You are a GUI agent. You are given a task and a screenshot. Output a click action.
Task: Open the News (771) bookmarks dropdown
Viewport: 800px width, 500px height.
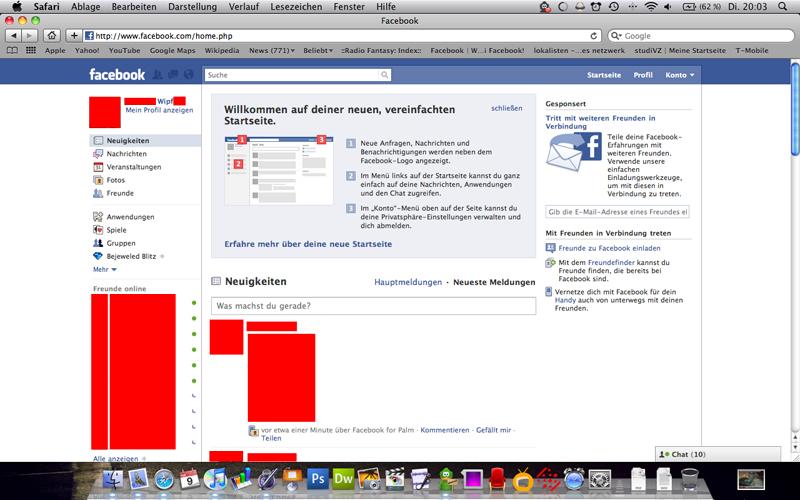(271, 51)
